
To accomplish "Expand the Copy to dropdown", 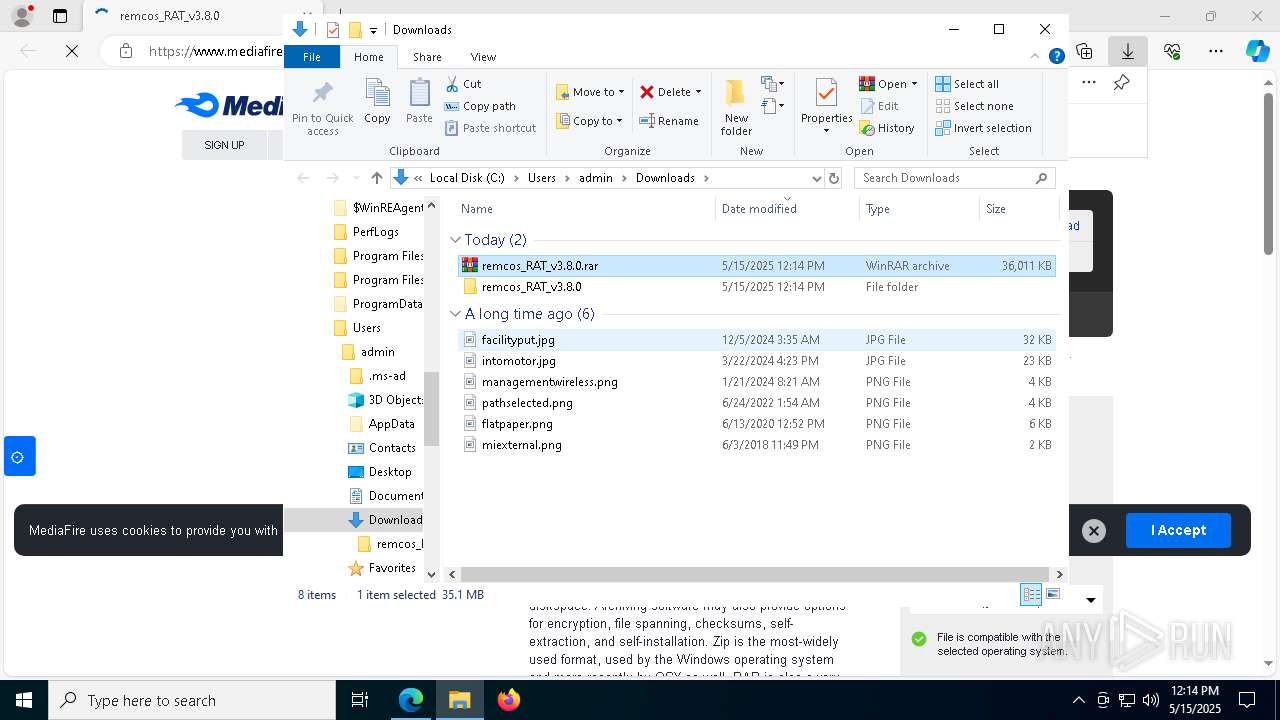I will pyautogui.click(x=619, y=121).
